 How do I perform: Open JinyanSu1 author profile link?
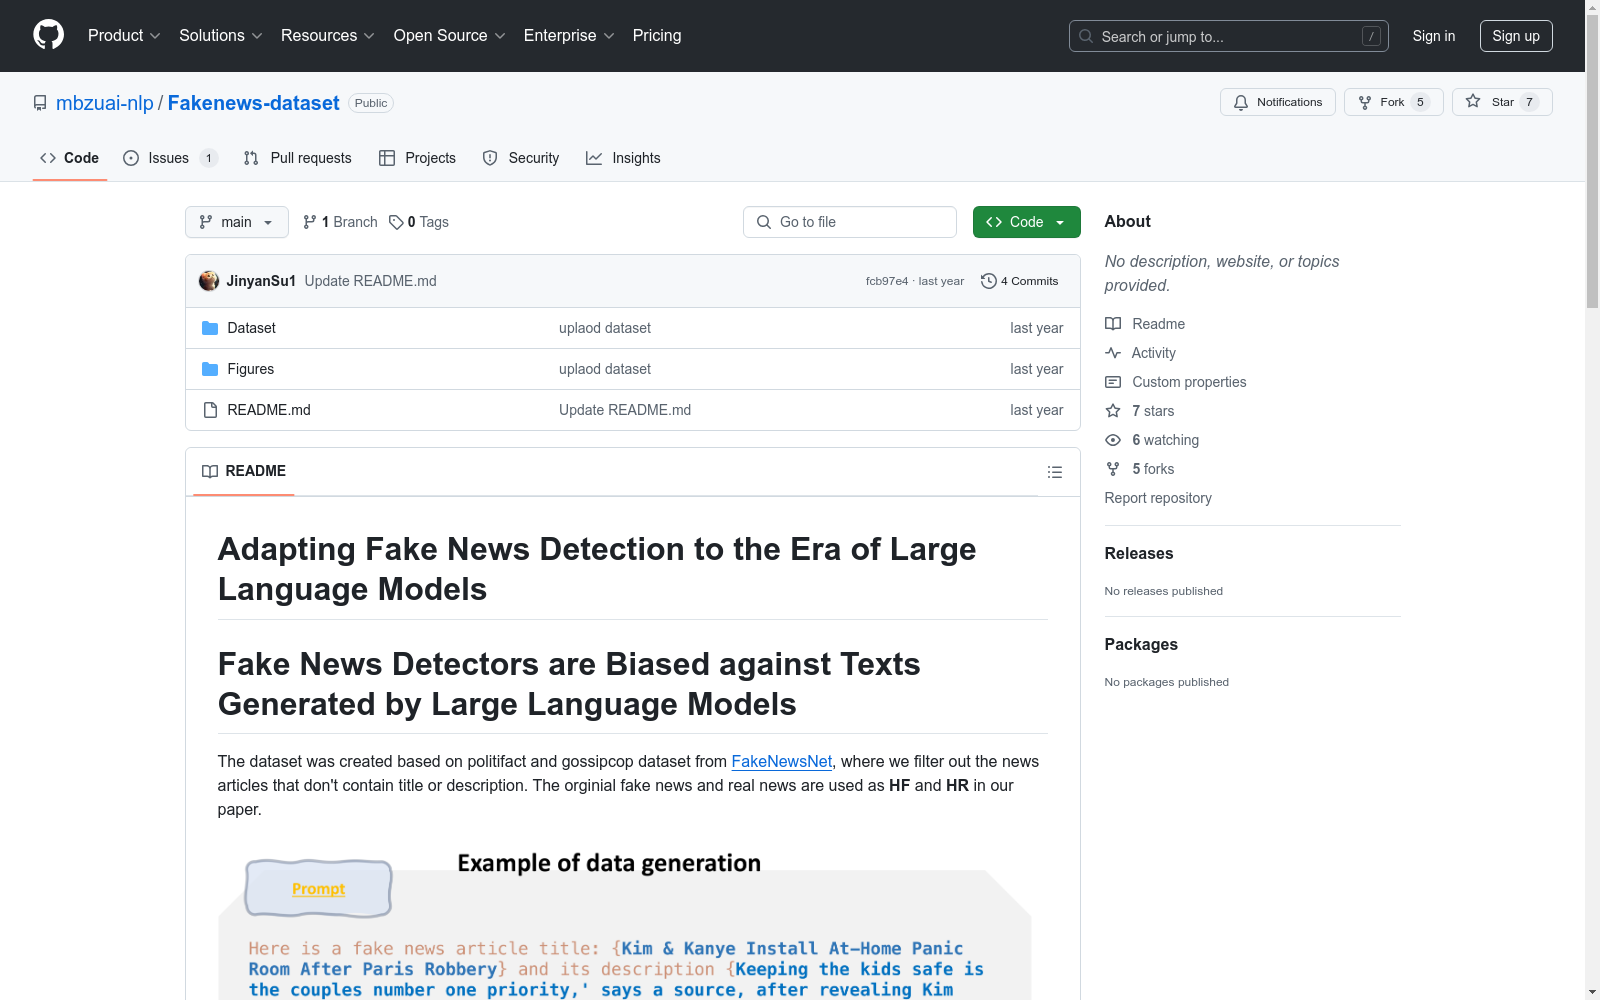pos(261,281)
